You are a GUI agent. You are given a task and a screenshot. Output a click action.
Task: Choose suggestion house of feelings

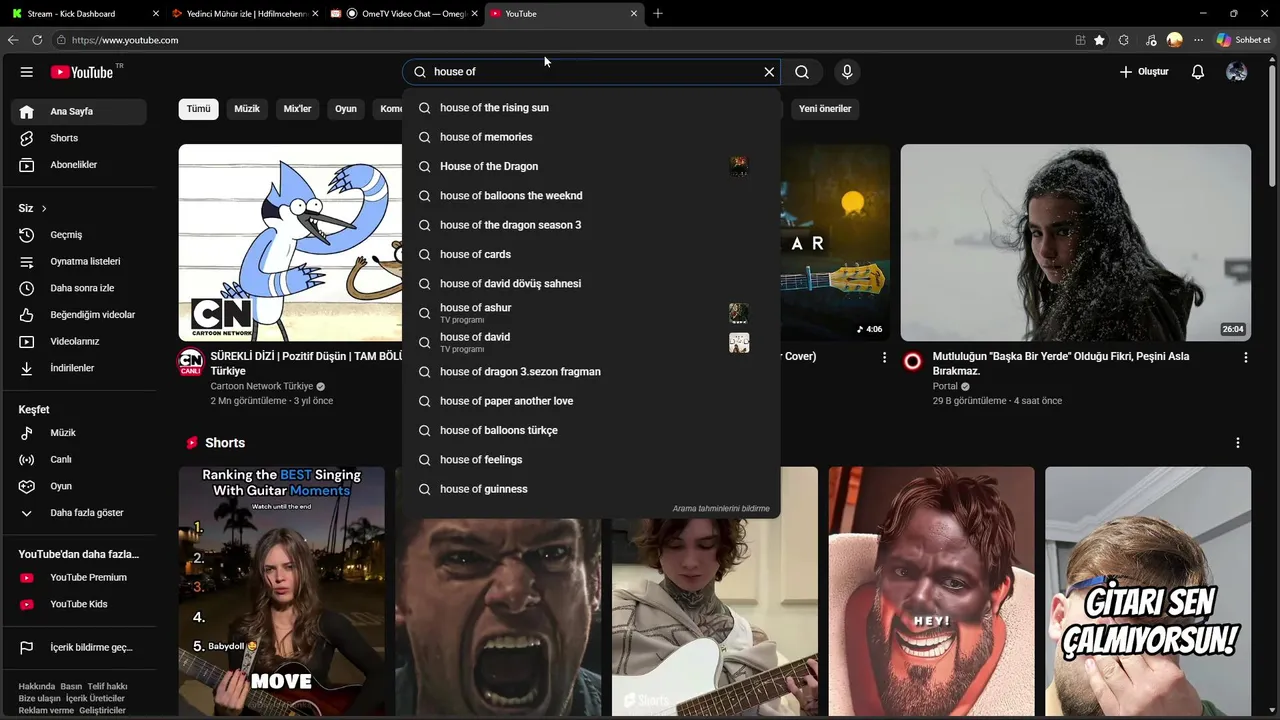591,460
